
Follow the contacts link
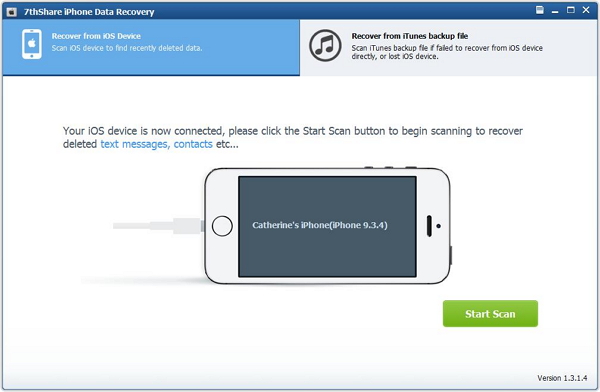tap(193, 144)
